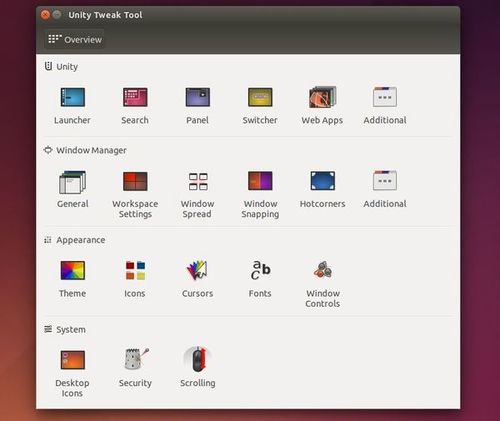This screenshot has height=421, width=500.
Task: Open the Web Apps icon
Action: (x=322, y=97)
